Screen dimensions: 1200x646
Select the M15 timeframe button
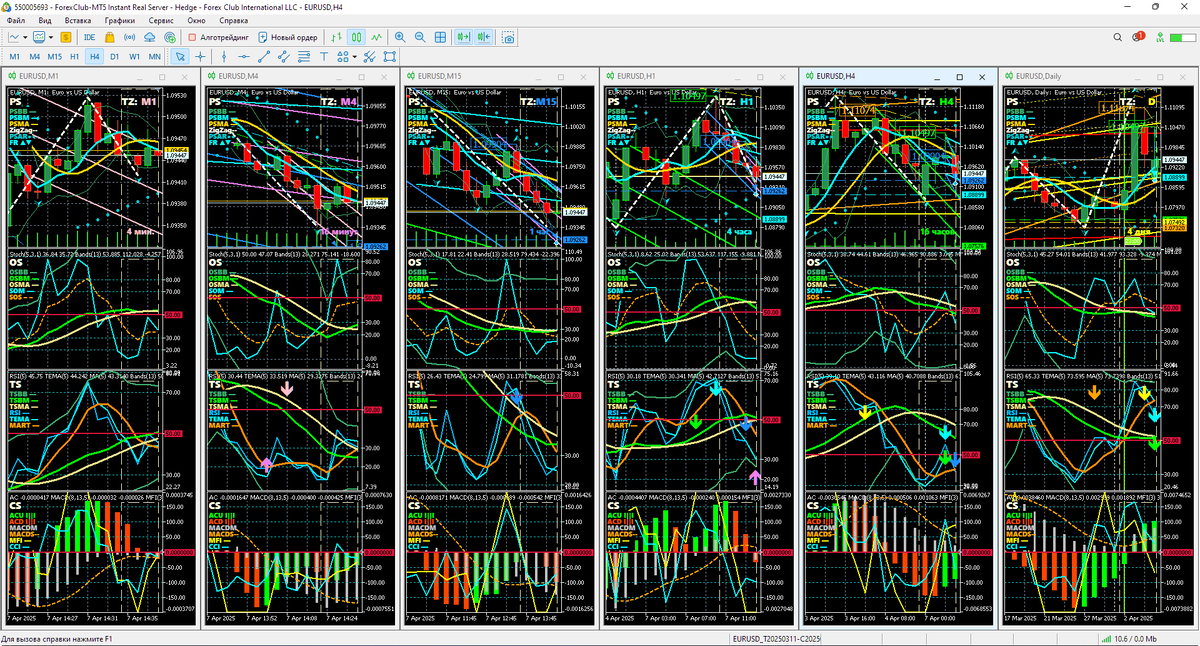55,57
